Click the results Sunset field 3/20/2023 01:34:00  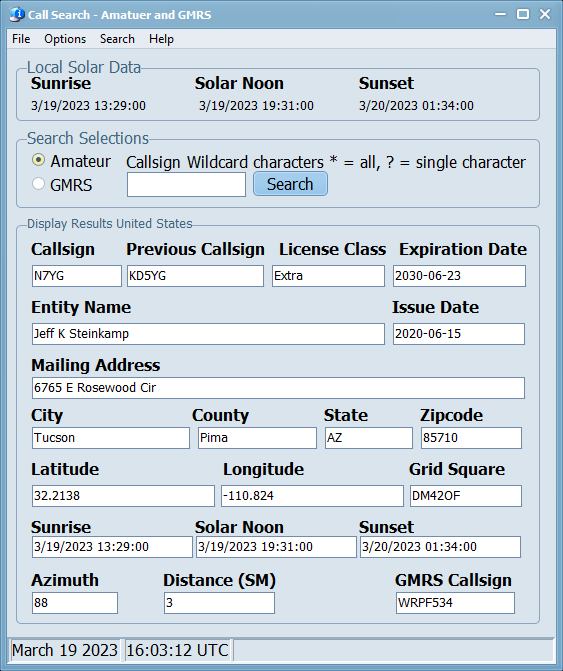441,547
